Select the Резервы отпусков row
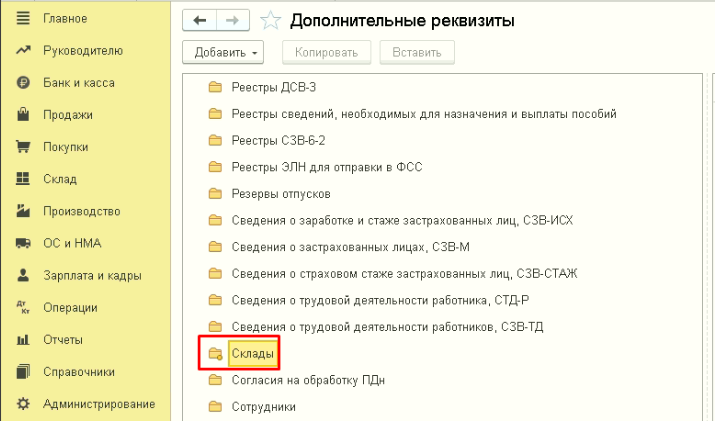Image resolution: width=715 pixels, height=421 pixels. pos(281,194)
